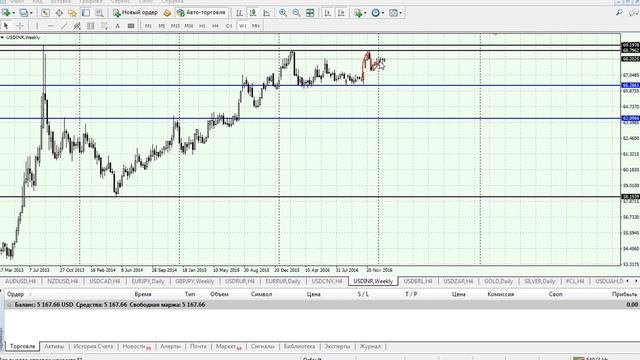This screenshot has height=360, width=640.
Task: Select the text A tool
Action: click(118, 26)
